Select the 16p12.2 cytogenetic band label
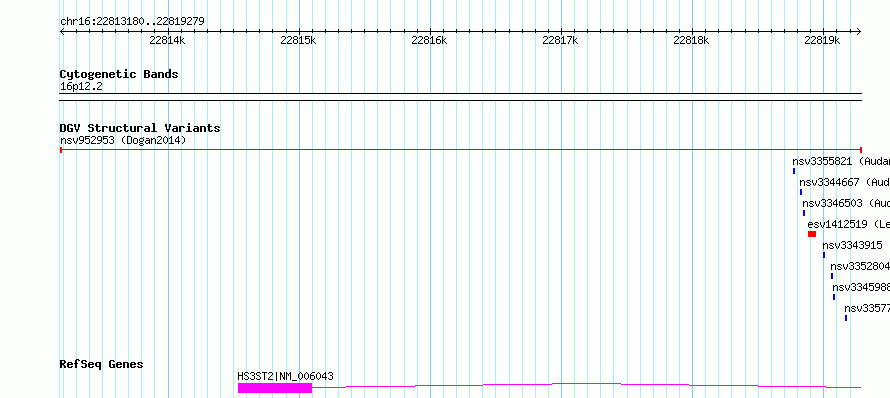The image size is (890, 398). coord(81,87)
